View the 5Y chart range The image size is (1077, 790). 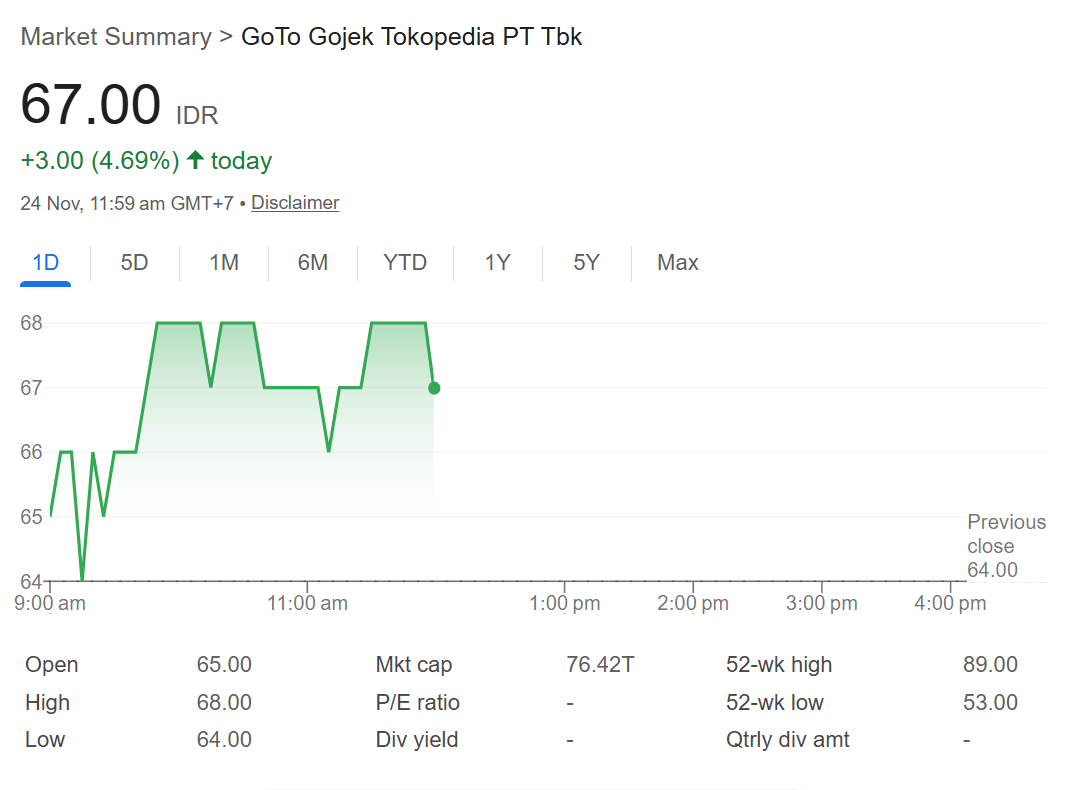(x=586, y=263)
